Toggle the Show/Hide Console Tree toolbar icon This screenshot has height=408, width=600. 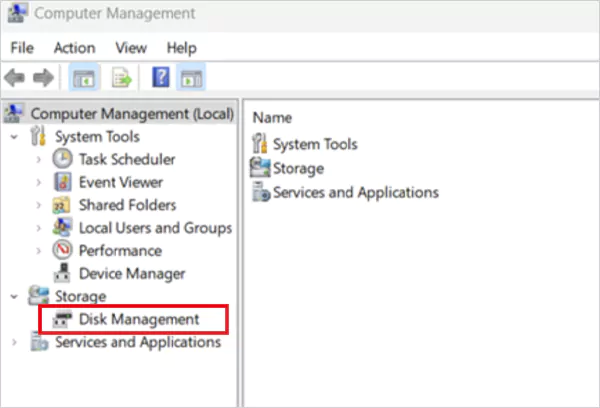[84, 78]
